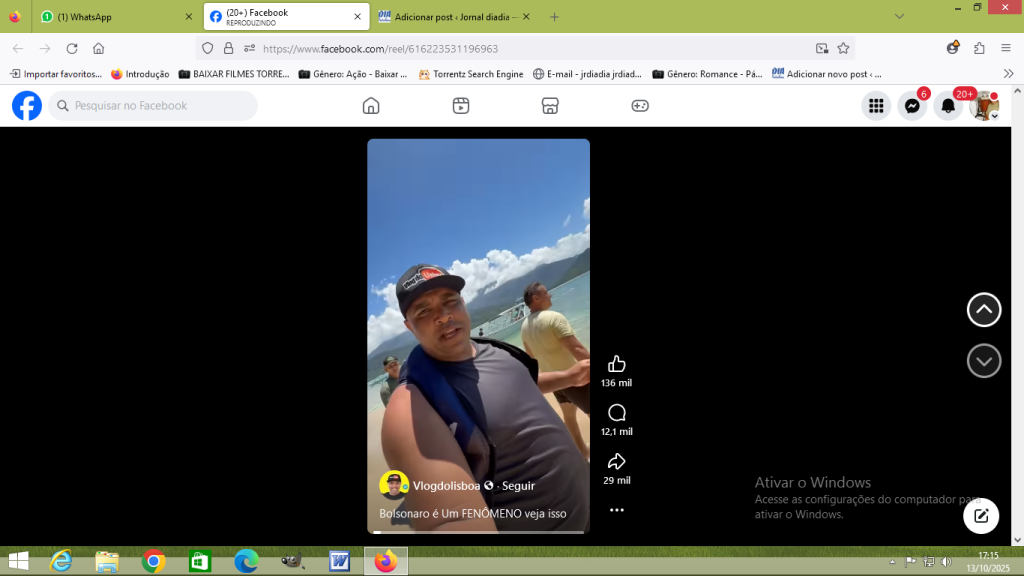Open Facebook notifications bell
1024x576 pixels.
point(947,106)
